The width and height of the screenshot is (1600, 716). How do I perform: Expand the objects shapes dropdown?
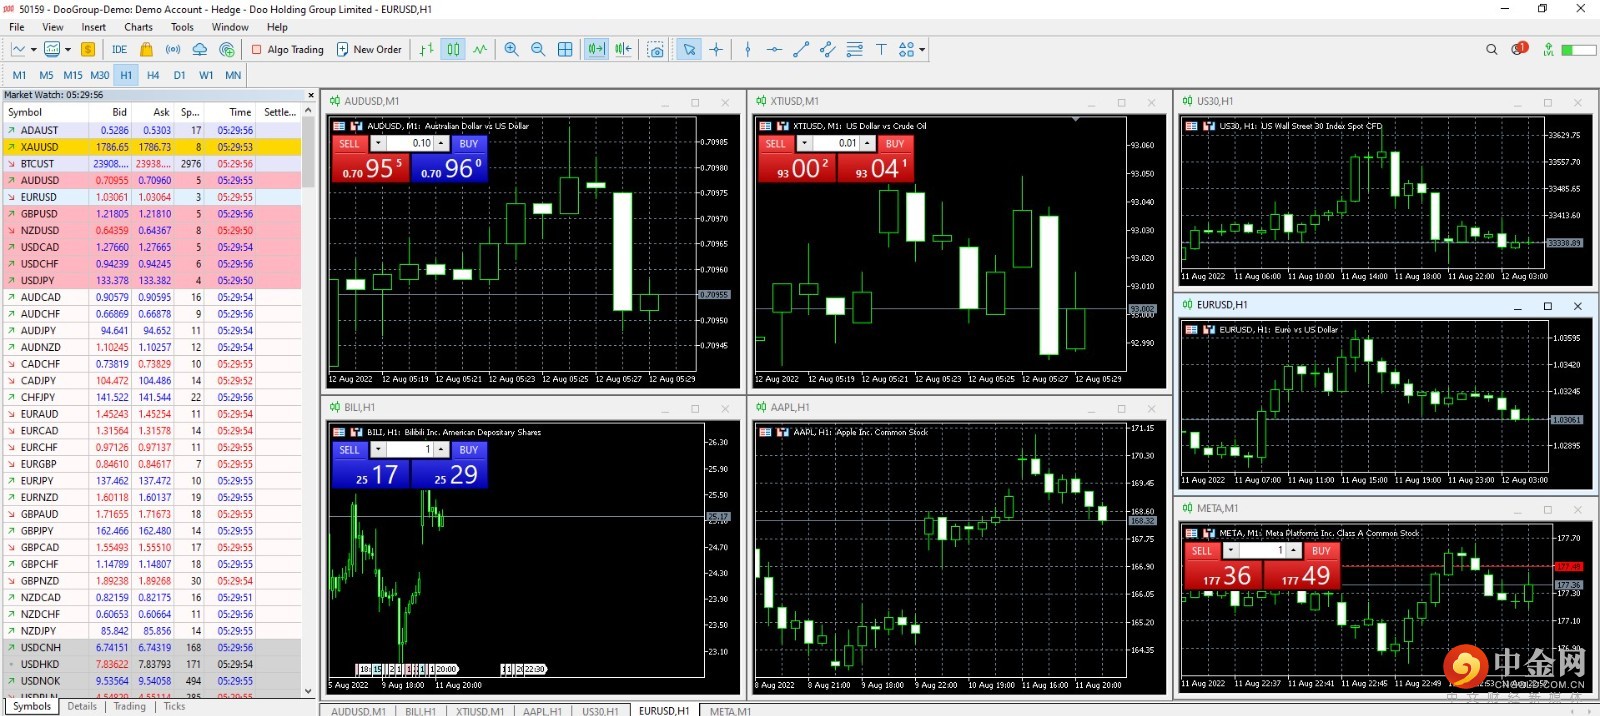coord(922,49)
